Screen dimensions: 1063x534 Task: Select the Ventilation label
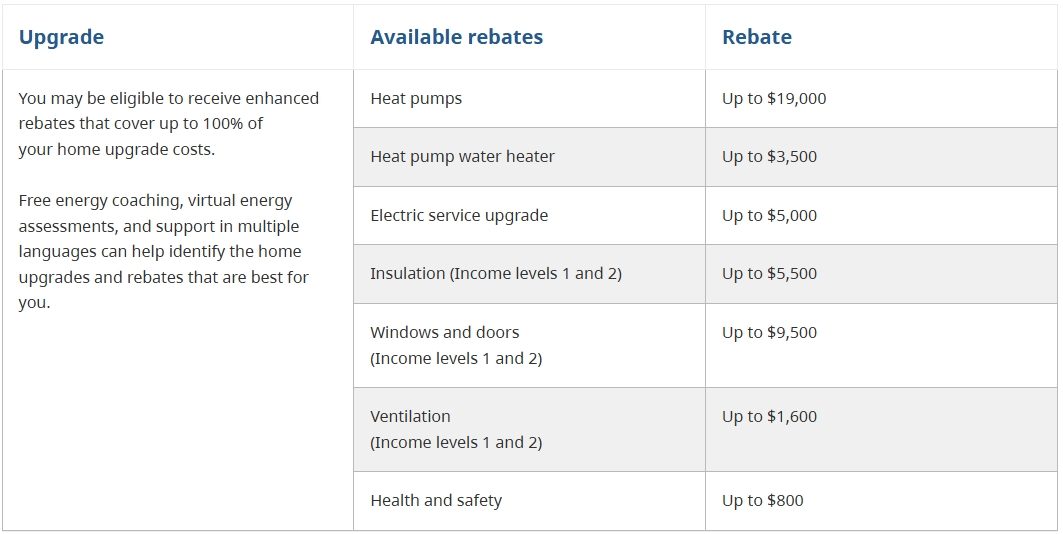click(x=410, y=416)
